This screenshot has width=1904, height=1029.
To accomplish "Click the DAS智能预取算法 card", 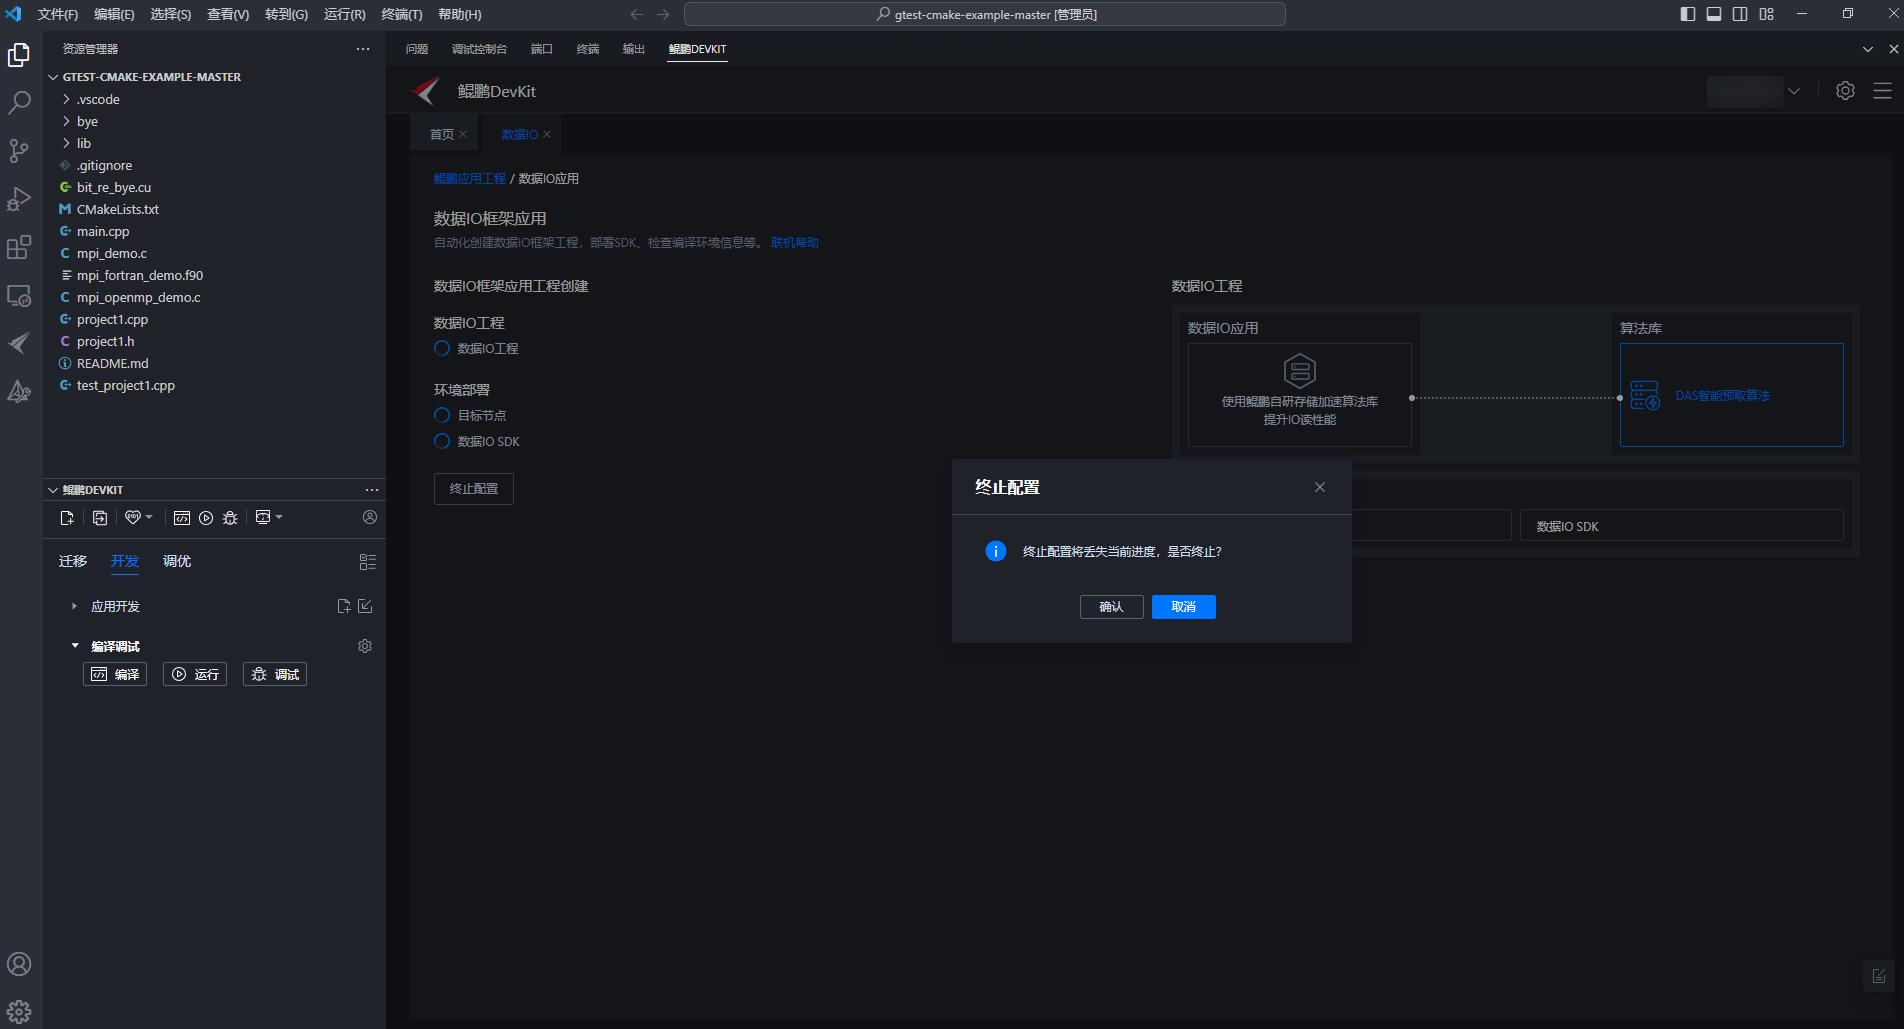I will pos(1732,395).
